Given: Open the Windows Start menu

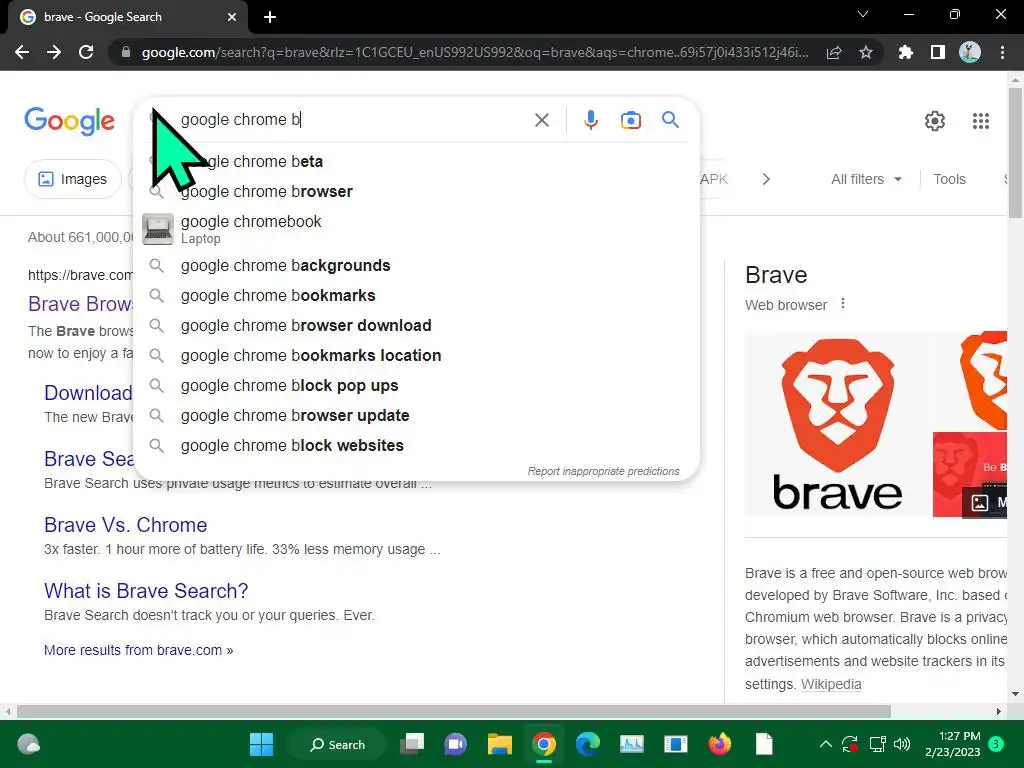Looking at the screenshot, I should (261, 744).
